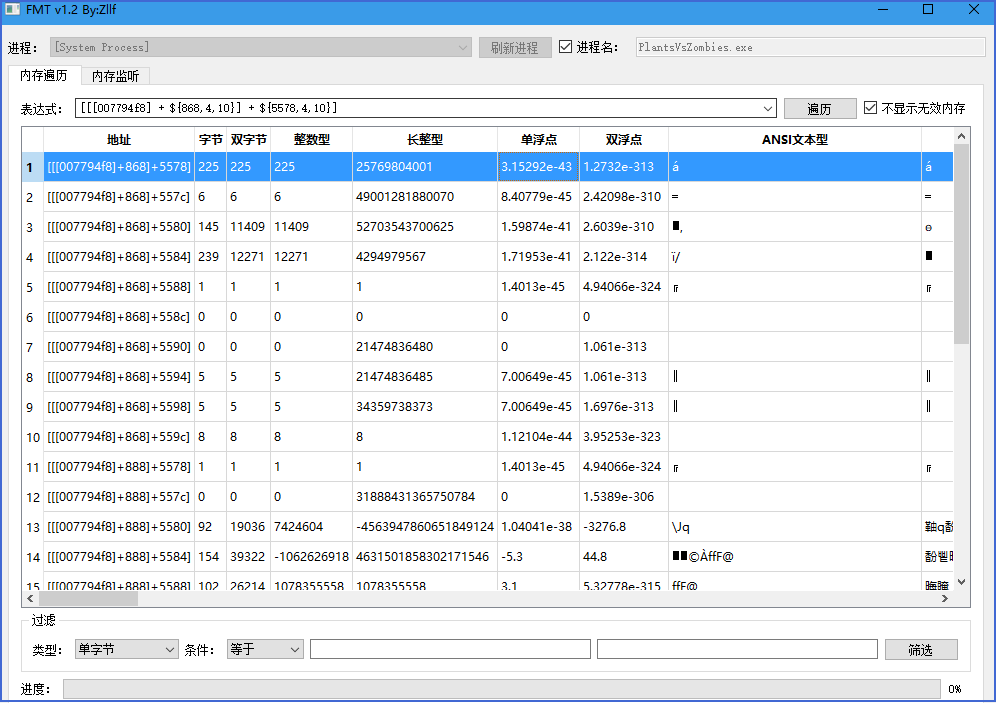This screenshot has height=703, width=996.
Task: Click the row header number 10
Action: (32, 438)
